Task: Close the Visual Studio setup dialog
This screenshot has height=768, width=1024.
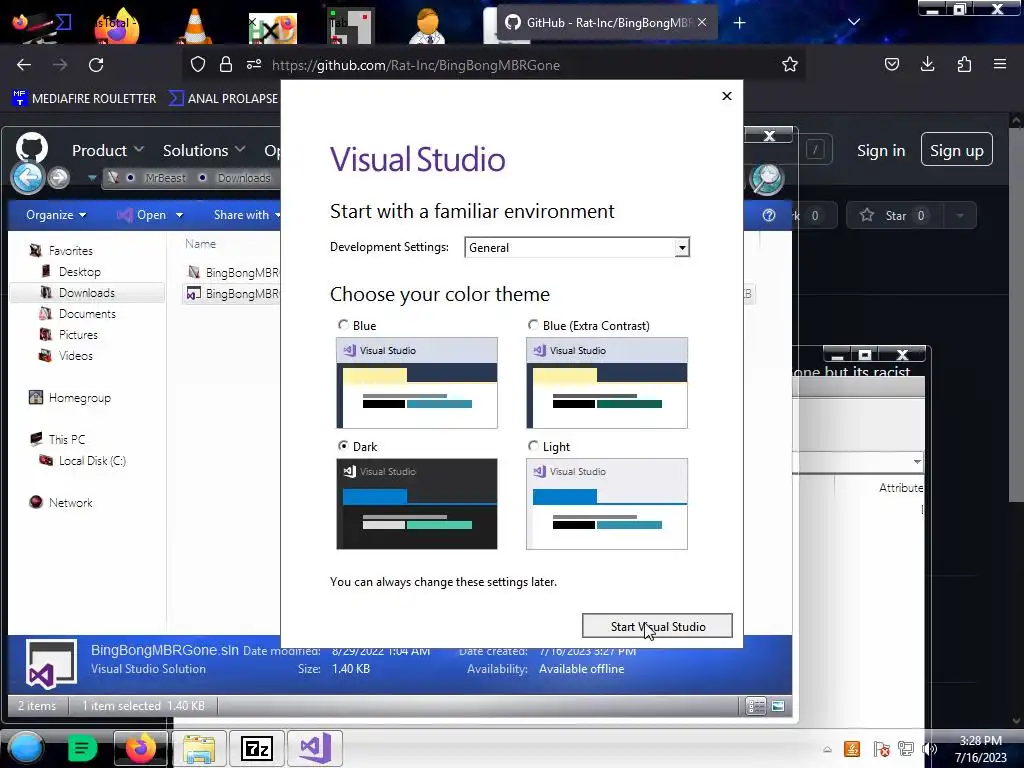Action: coord(727,96)
